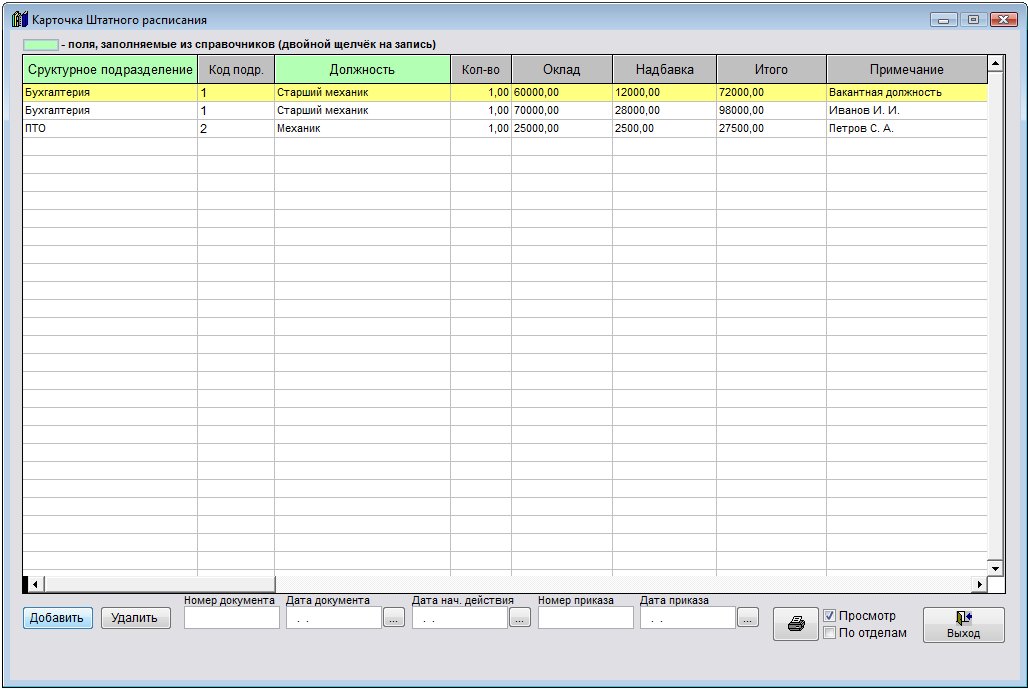Viewport: 1028px width, 690px height.
Task: Select the horizontal scrollbar thumb
Action: (159, 584)
